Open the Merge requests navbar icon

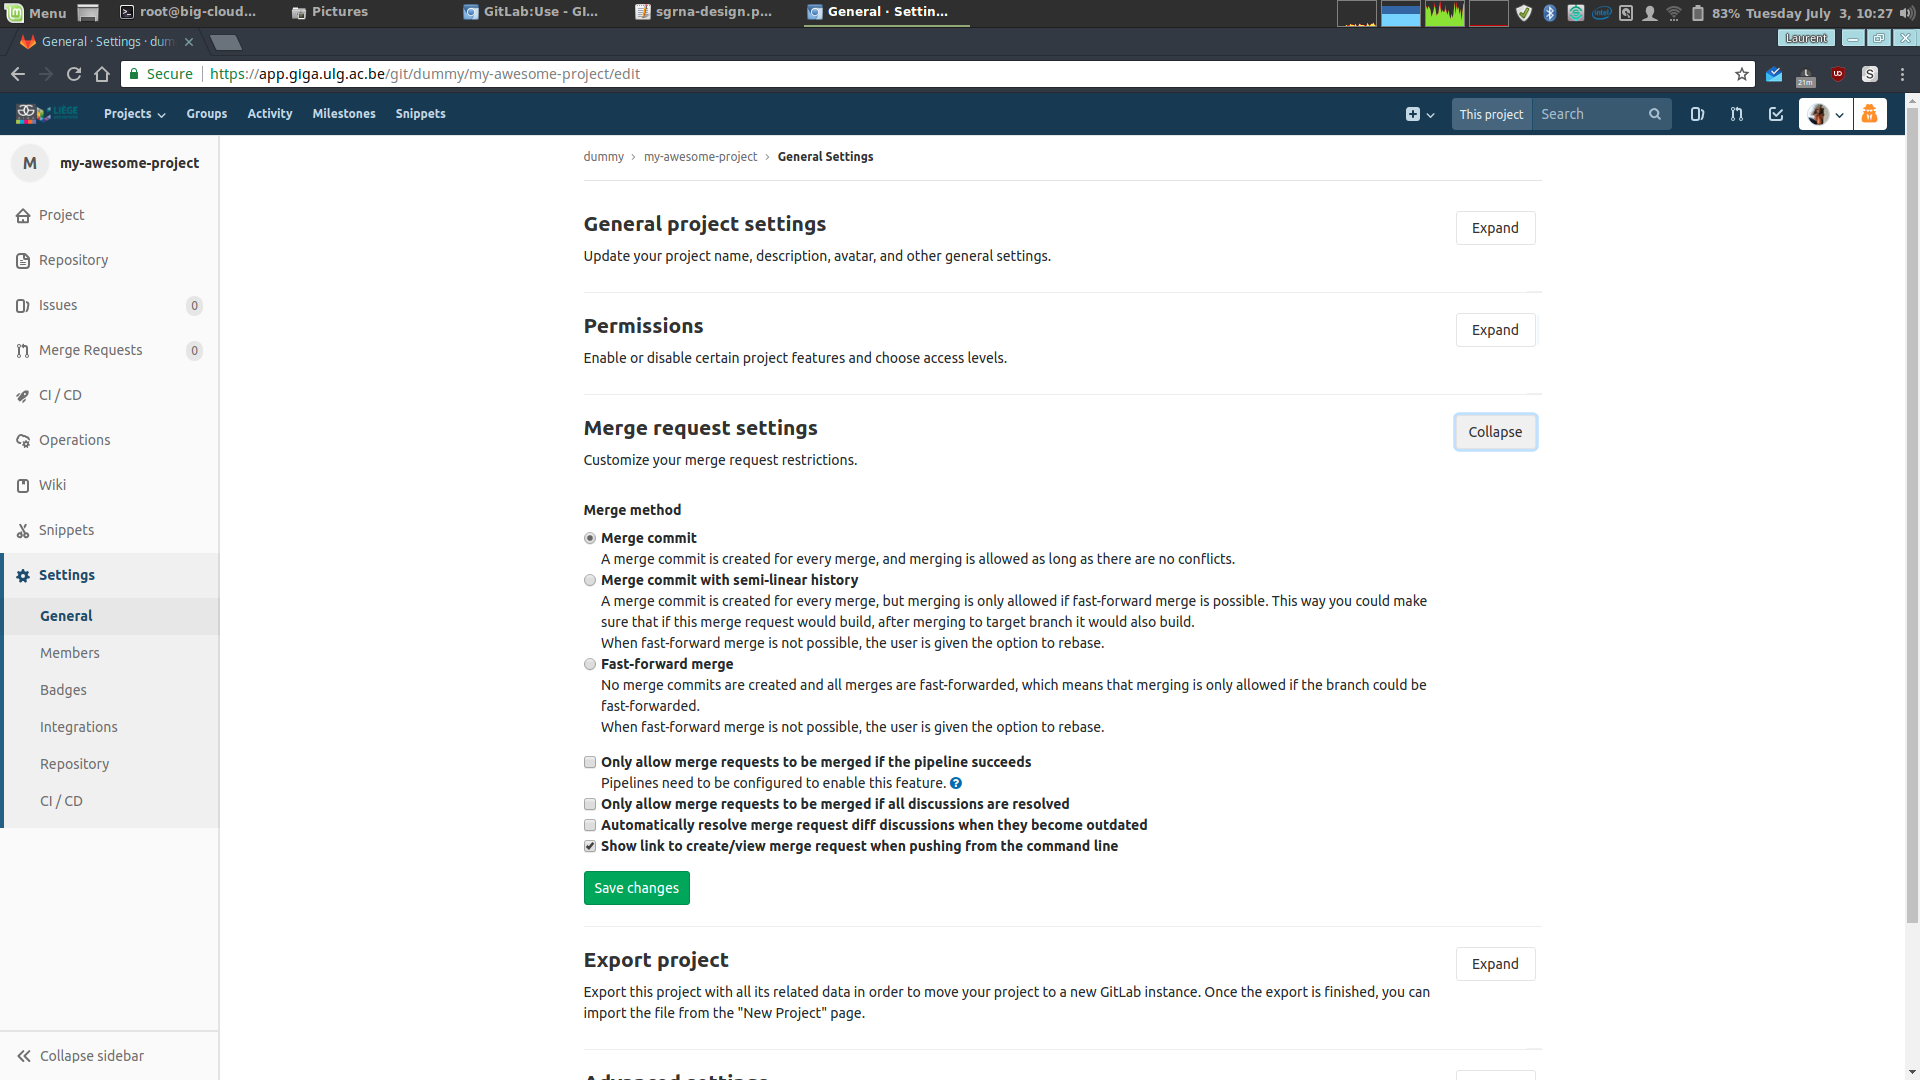1737,114
